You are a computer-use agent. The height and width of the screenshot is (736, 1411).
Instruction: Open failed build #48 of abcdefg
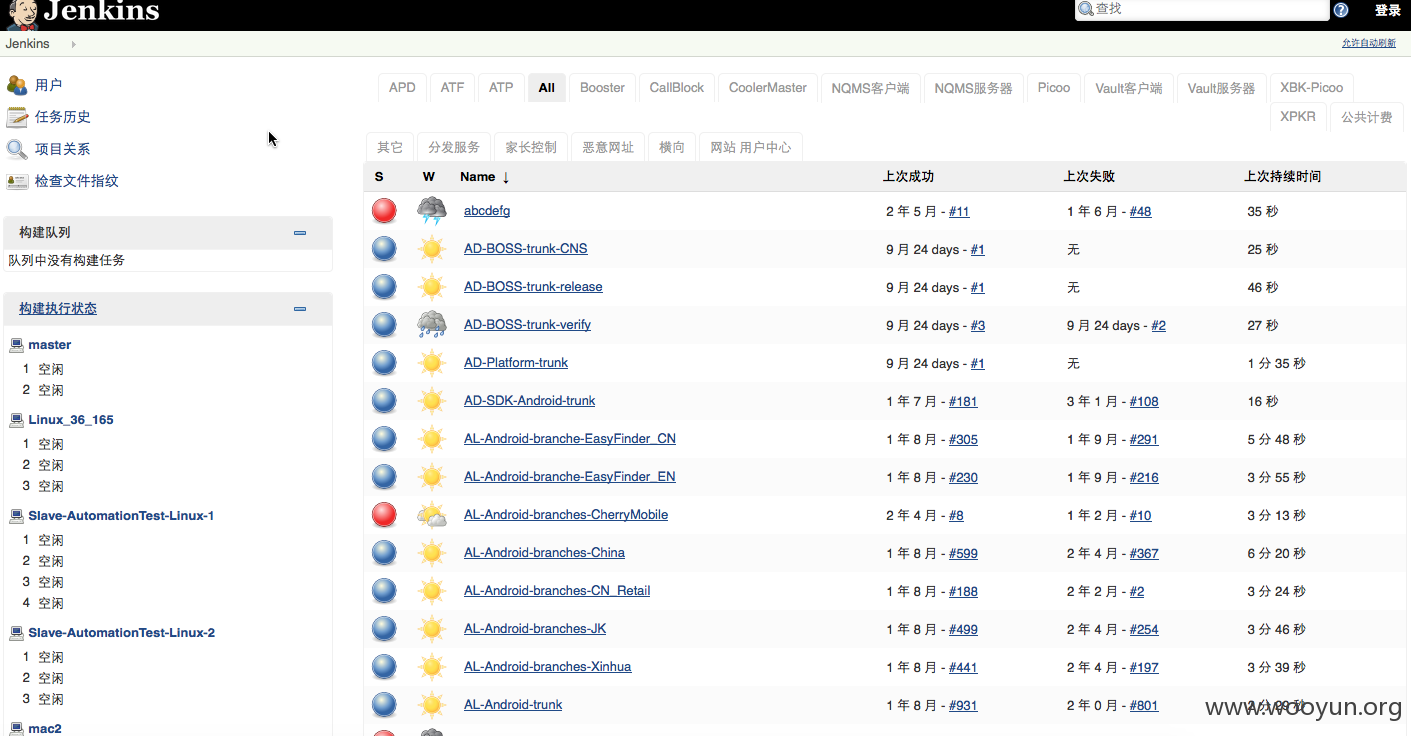(x=1141, y=211)
